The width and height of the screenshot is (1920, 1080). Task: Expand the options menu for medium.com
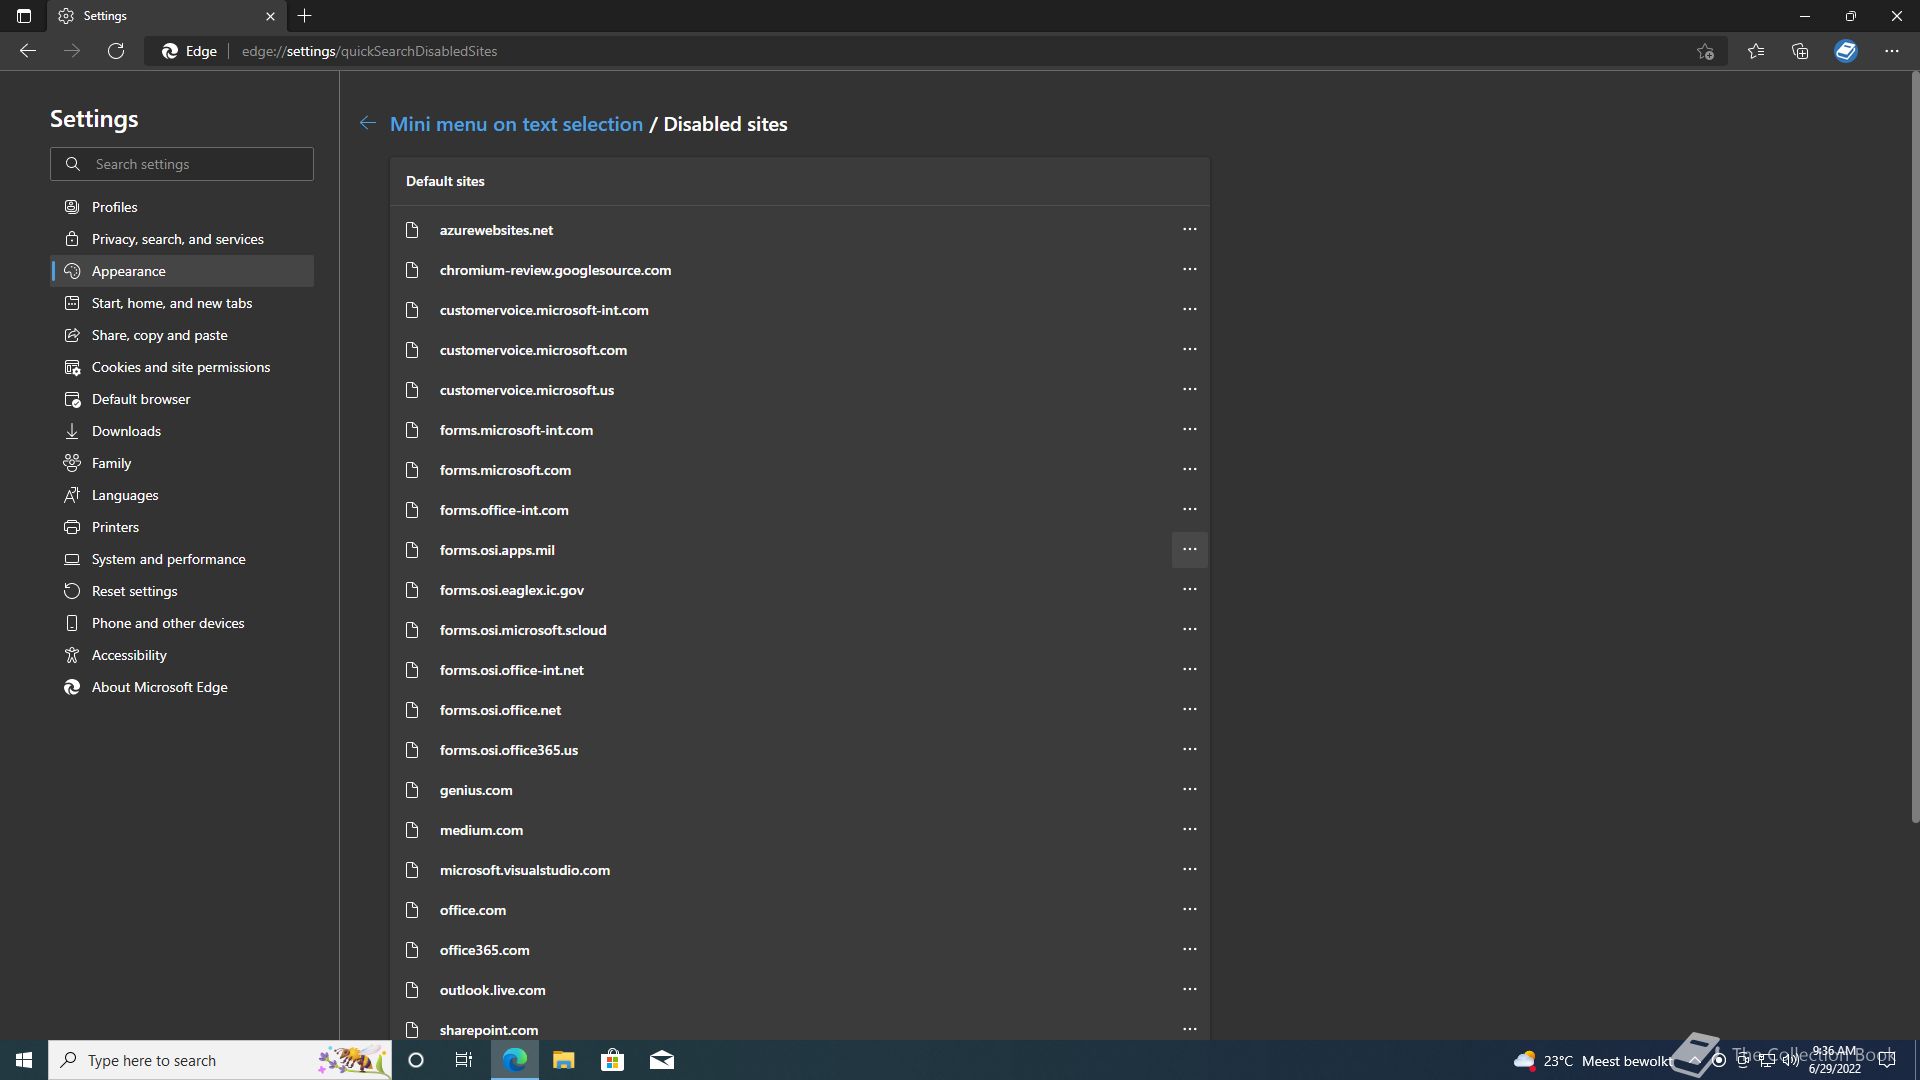[1189, 829]
